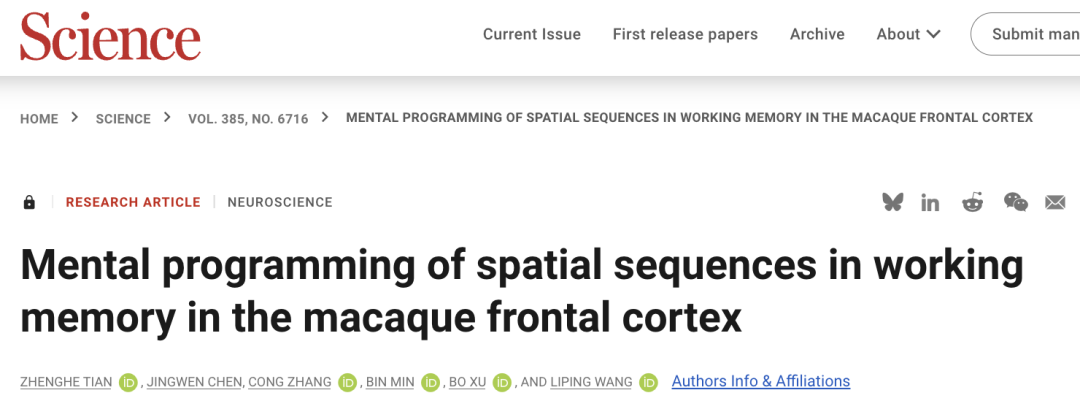Open Bo Xu's ORCID iD icon
Screen dimensions: 1080x409
(502, 382)
